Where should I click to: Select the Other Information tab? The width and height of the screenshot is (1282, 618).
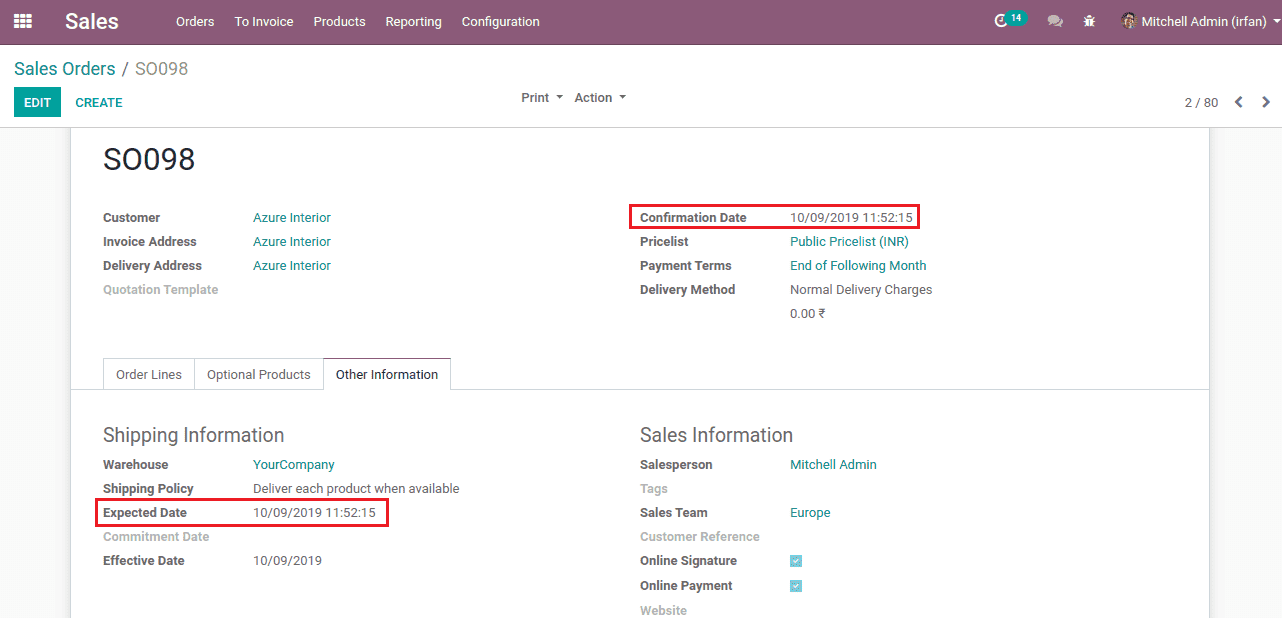point(387,374)
